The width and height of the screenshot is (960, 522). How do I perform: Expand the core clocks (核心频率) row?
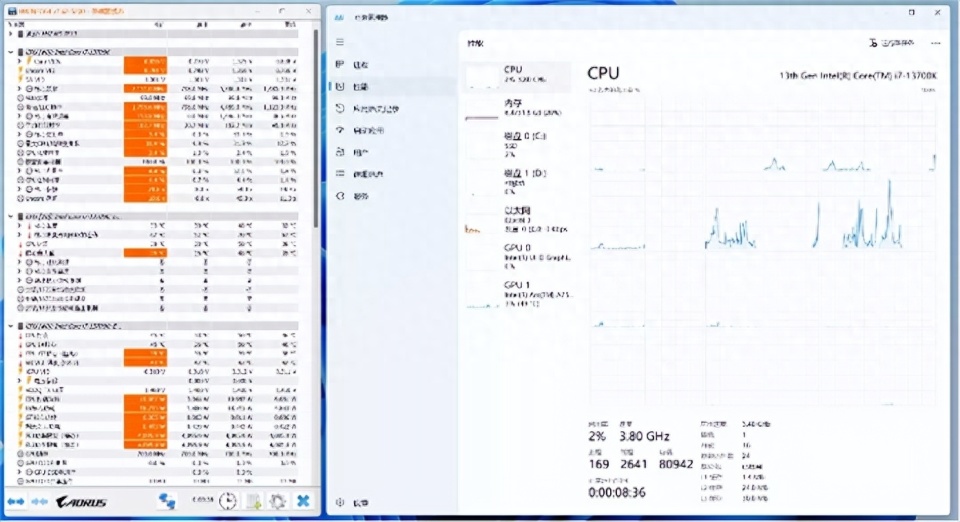[x=20, y=89]
